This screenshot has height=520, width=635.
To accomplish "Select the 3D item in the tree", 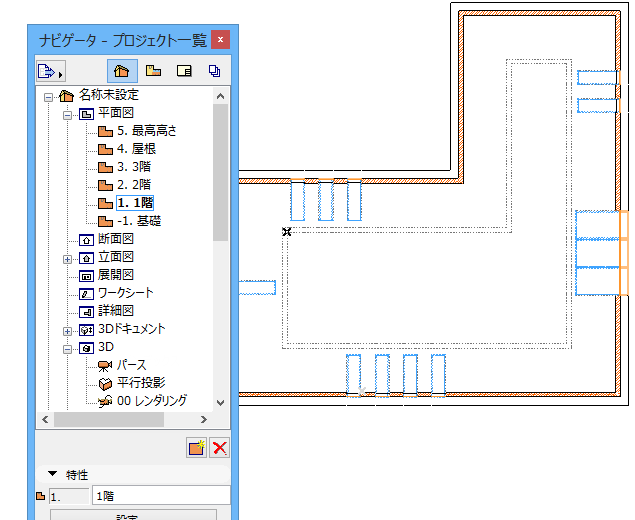I will [106, 347].
